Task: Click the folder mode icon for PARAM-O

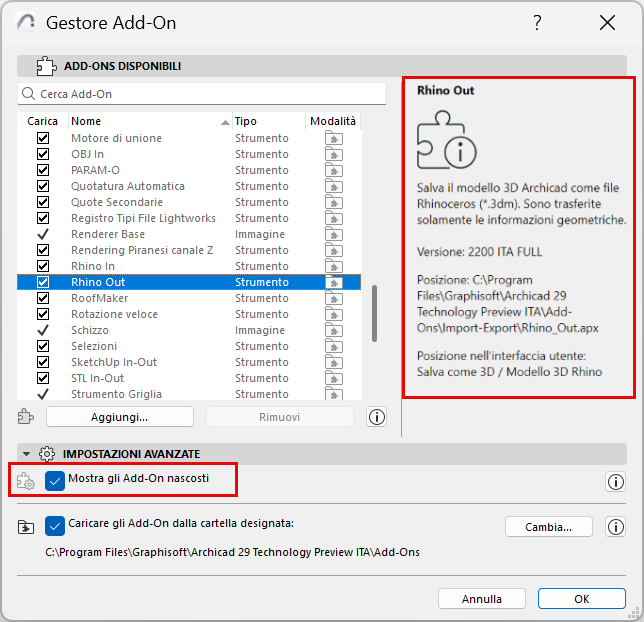Action: tap(334, 170)
